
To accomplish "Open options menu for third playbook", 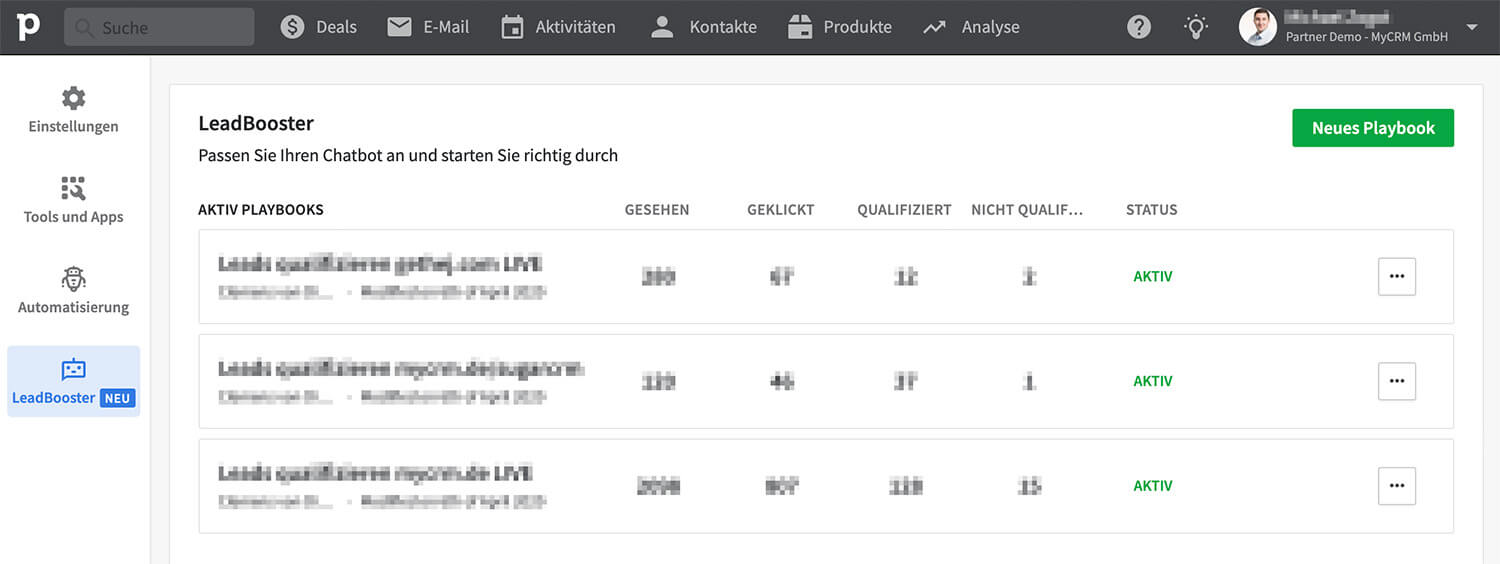I will point(1396,486).
